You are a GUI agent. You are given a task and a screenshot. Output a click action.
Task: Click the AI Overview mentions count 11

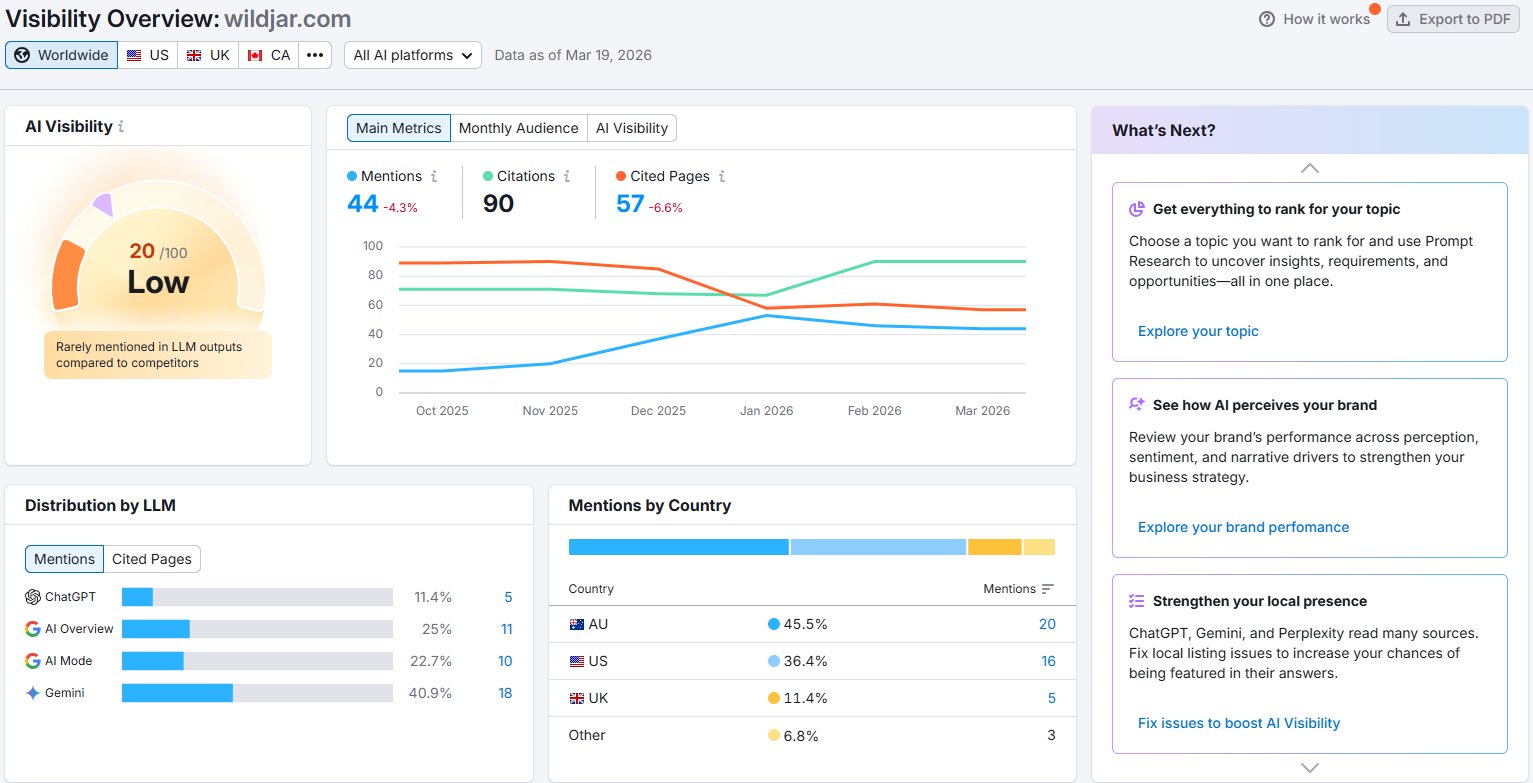click(x=506, y=629)
